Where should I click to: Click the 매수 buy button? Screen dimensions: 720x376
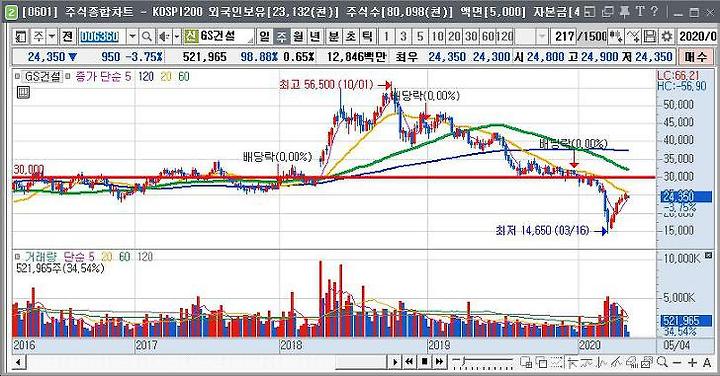[x=696, y=57]
